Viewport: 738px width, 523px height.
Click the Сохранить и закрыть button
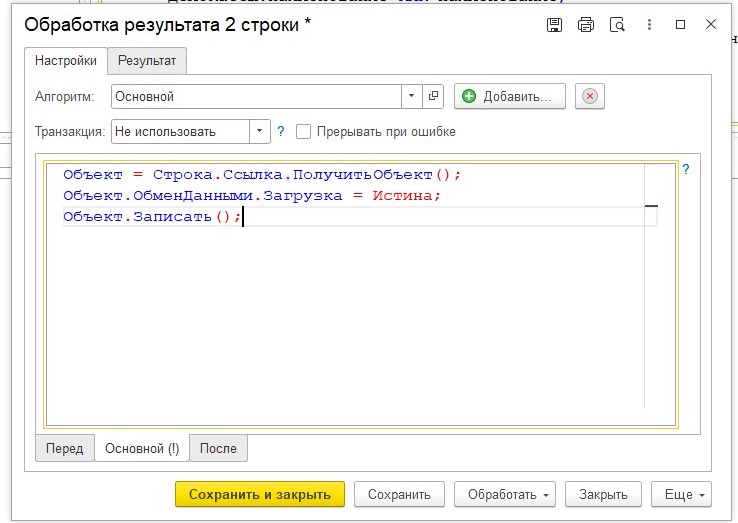(260, 494)
